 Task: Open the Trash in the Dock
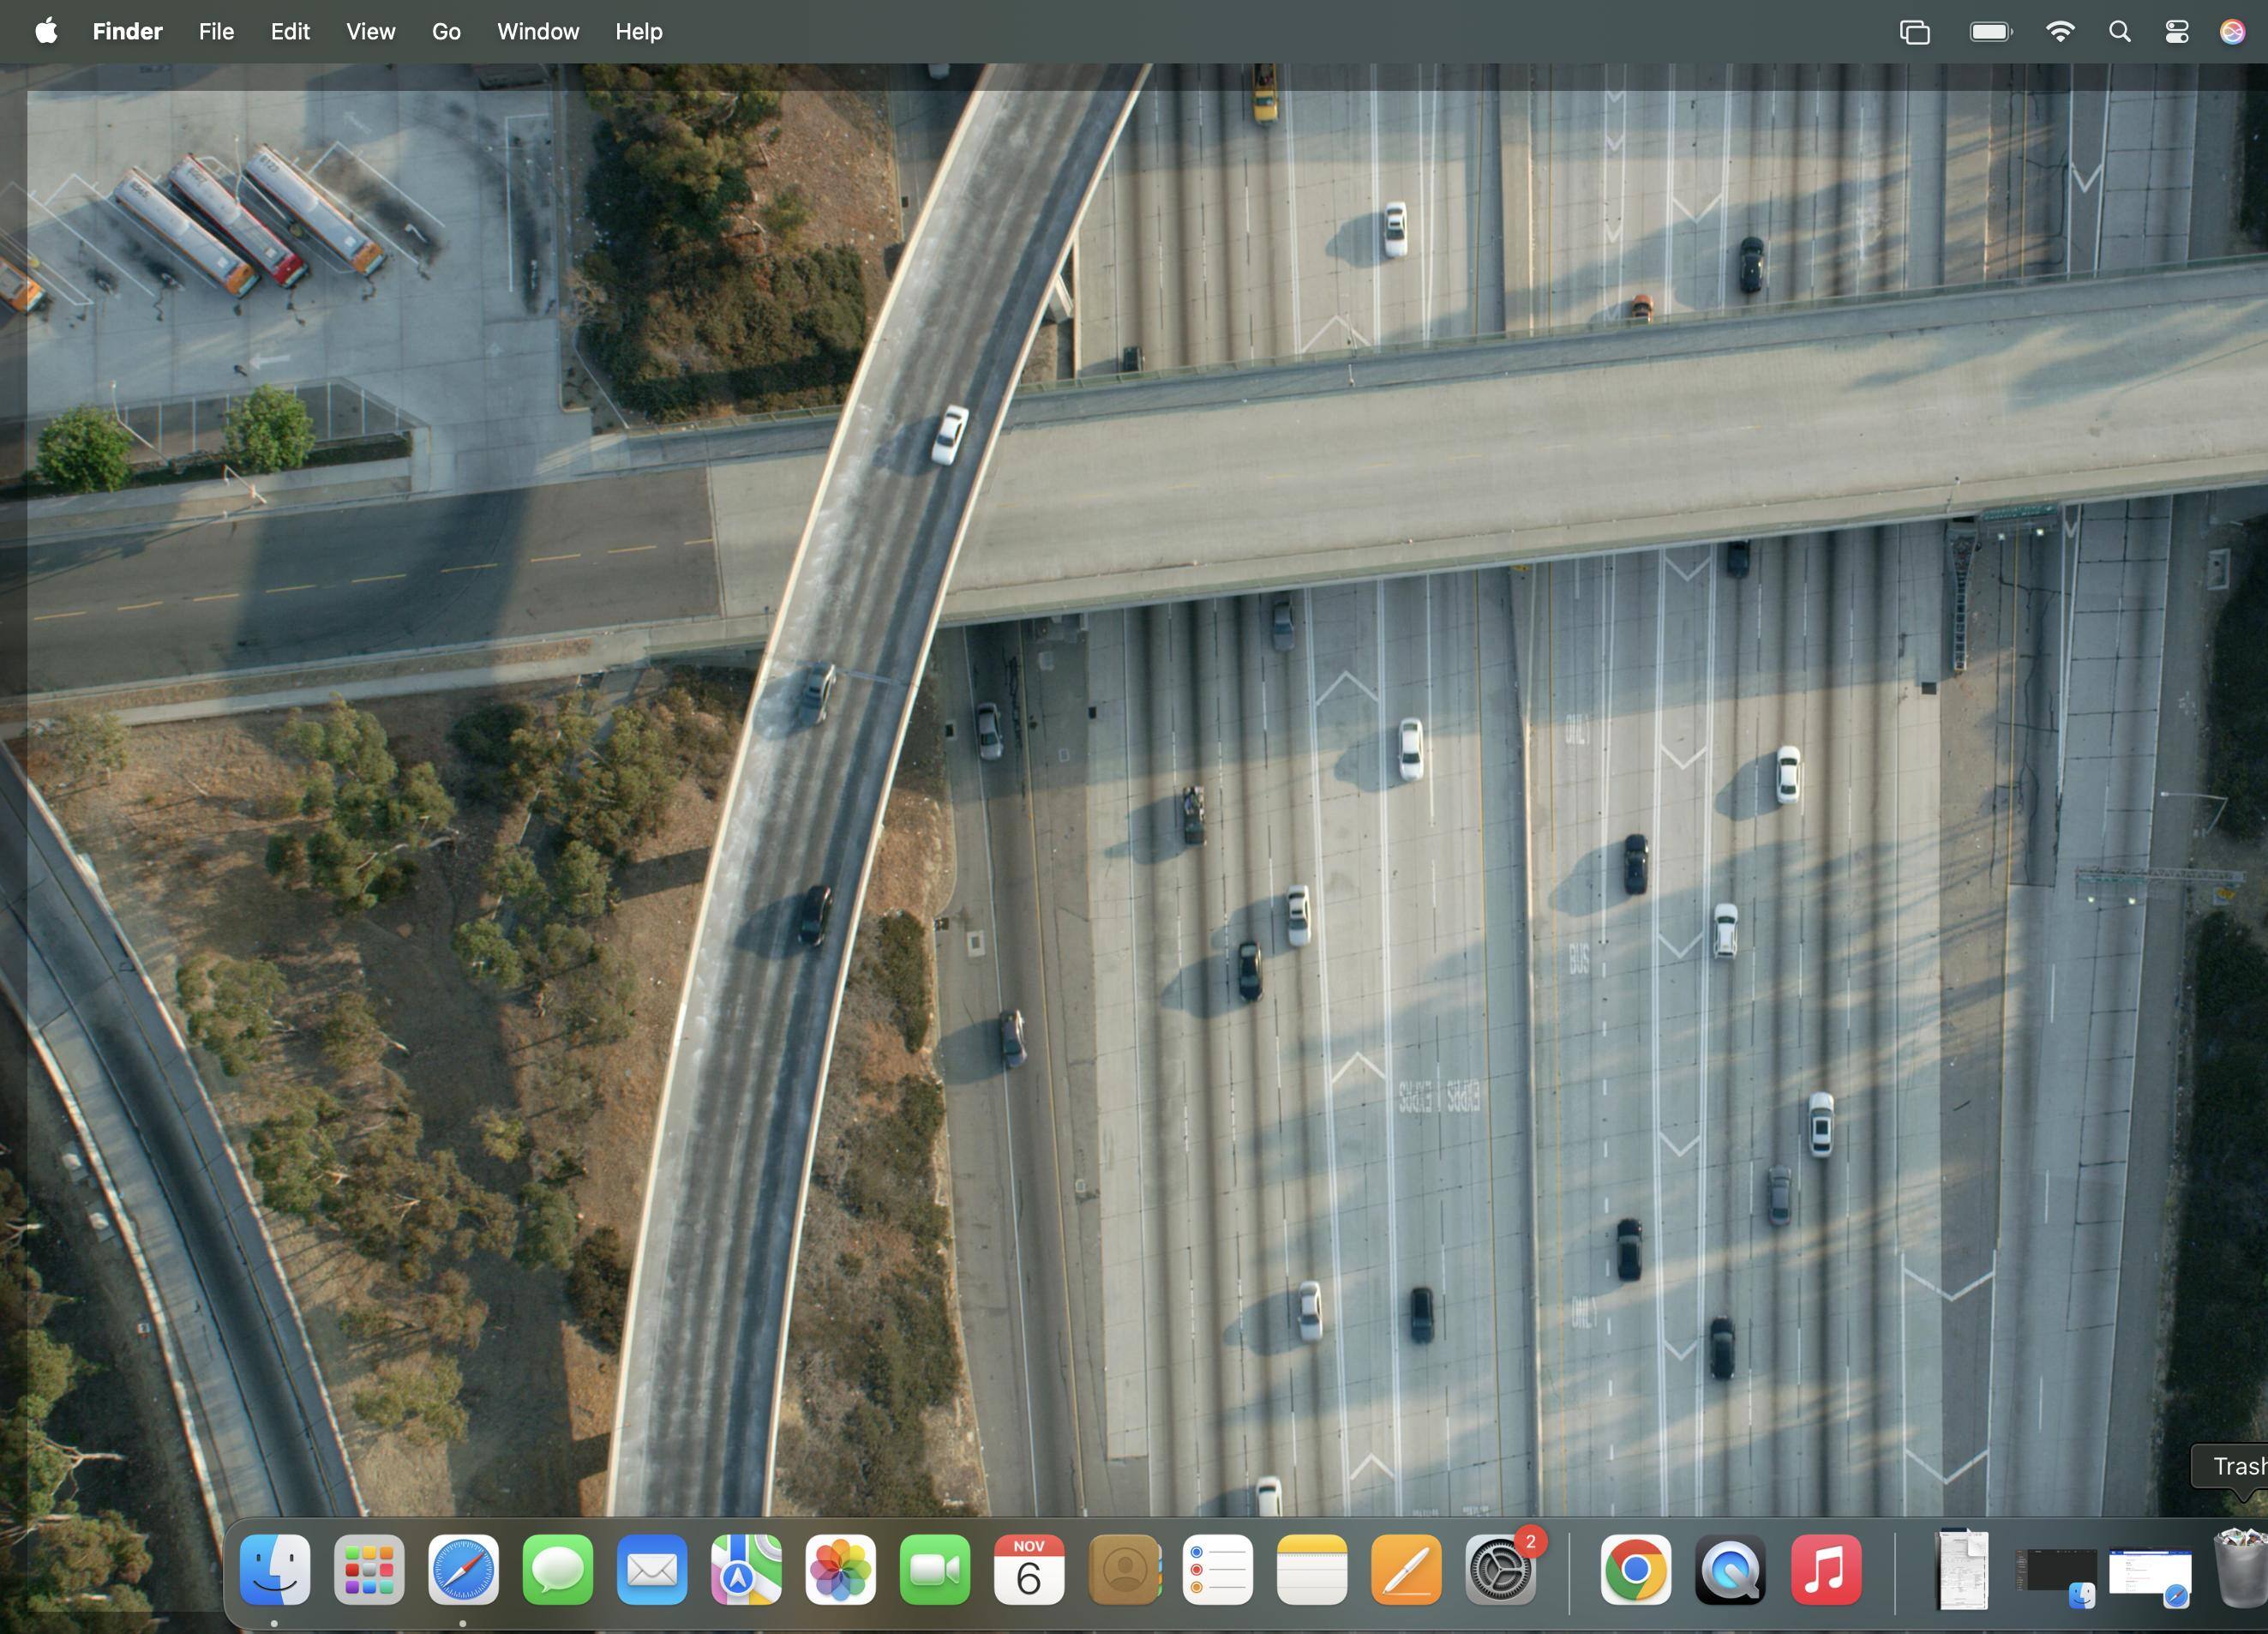click(2242, 1570)
